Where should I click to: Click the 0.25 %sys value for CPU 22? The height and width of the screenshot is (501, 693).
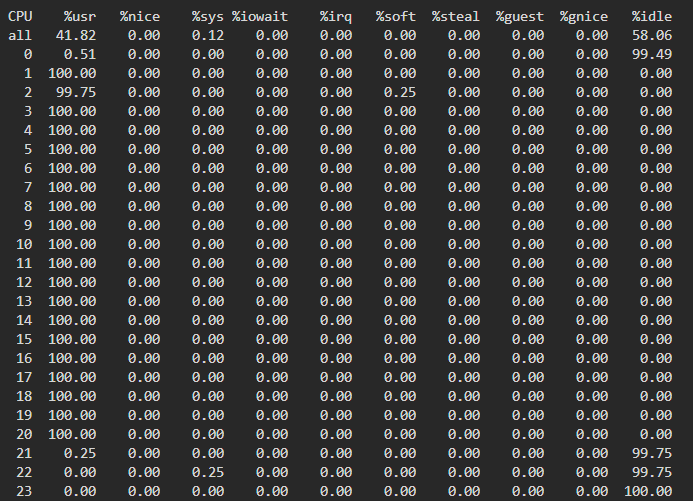[x=208, y=472]
